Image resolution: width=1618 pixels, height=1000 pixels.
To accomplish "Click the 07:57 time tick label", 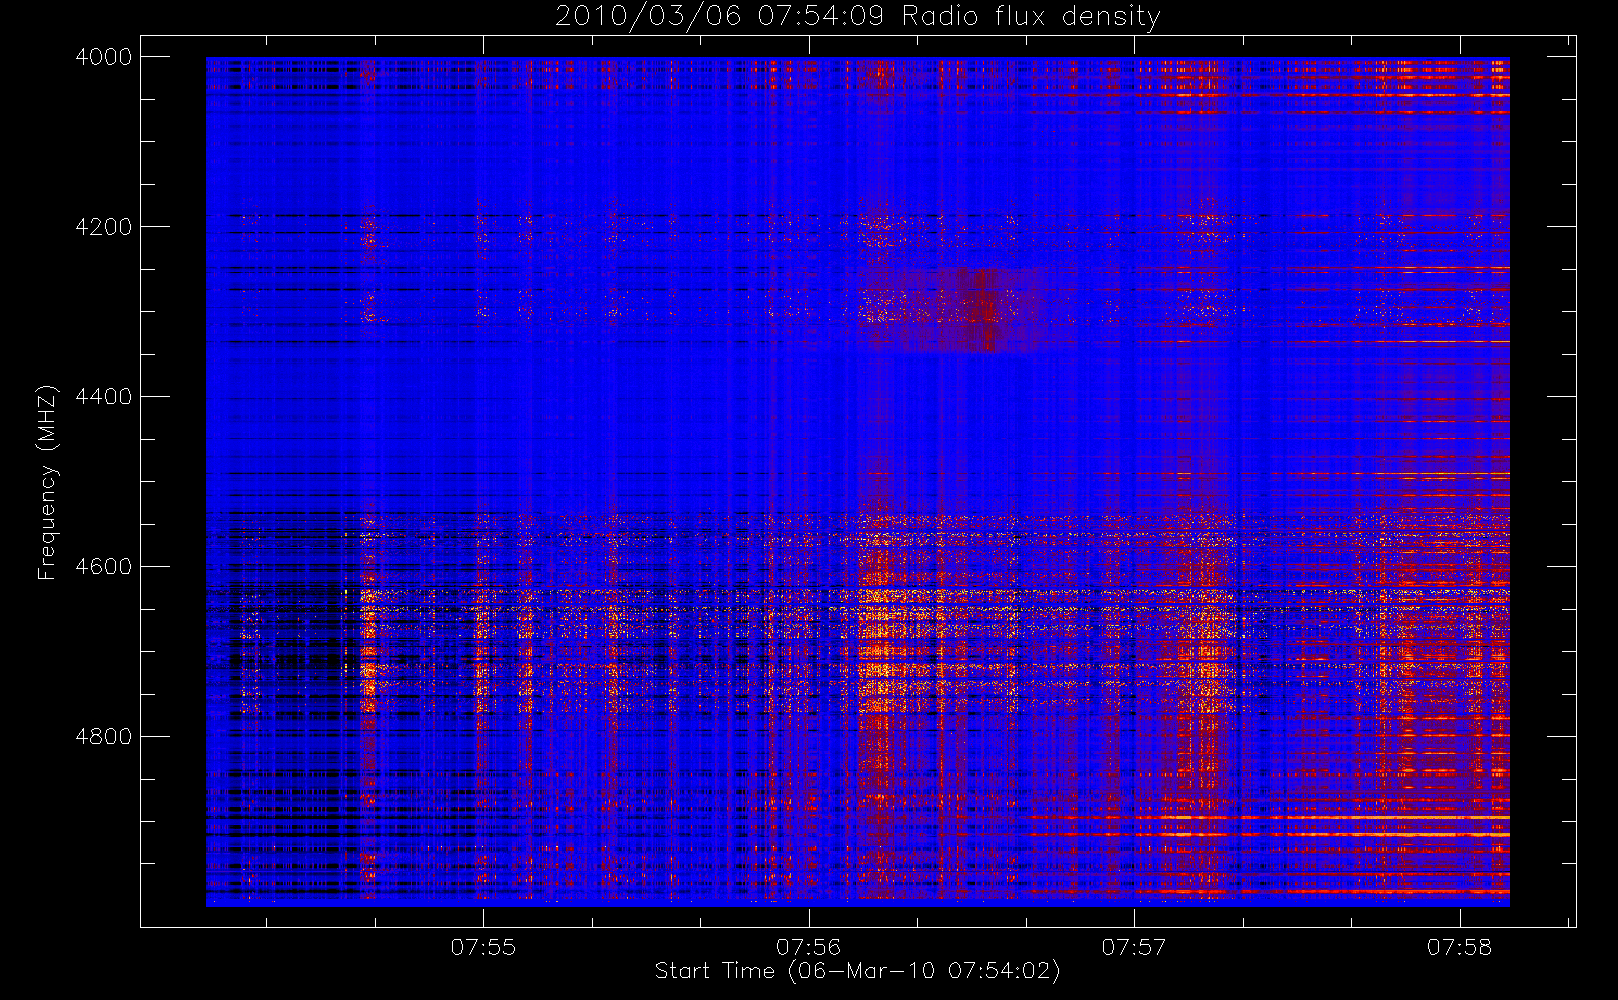I will click(1134, 947).
